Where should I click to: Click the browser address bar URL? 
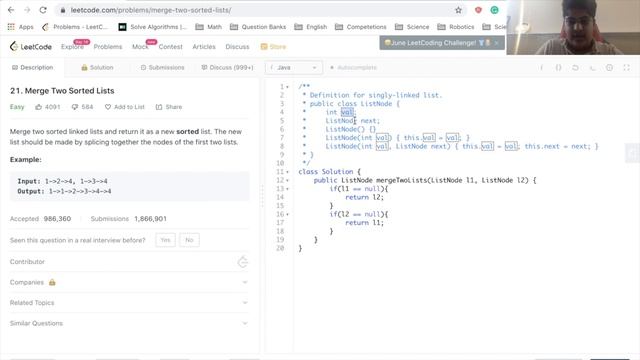[151, 10]
